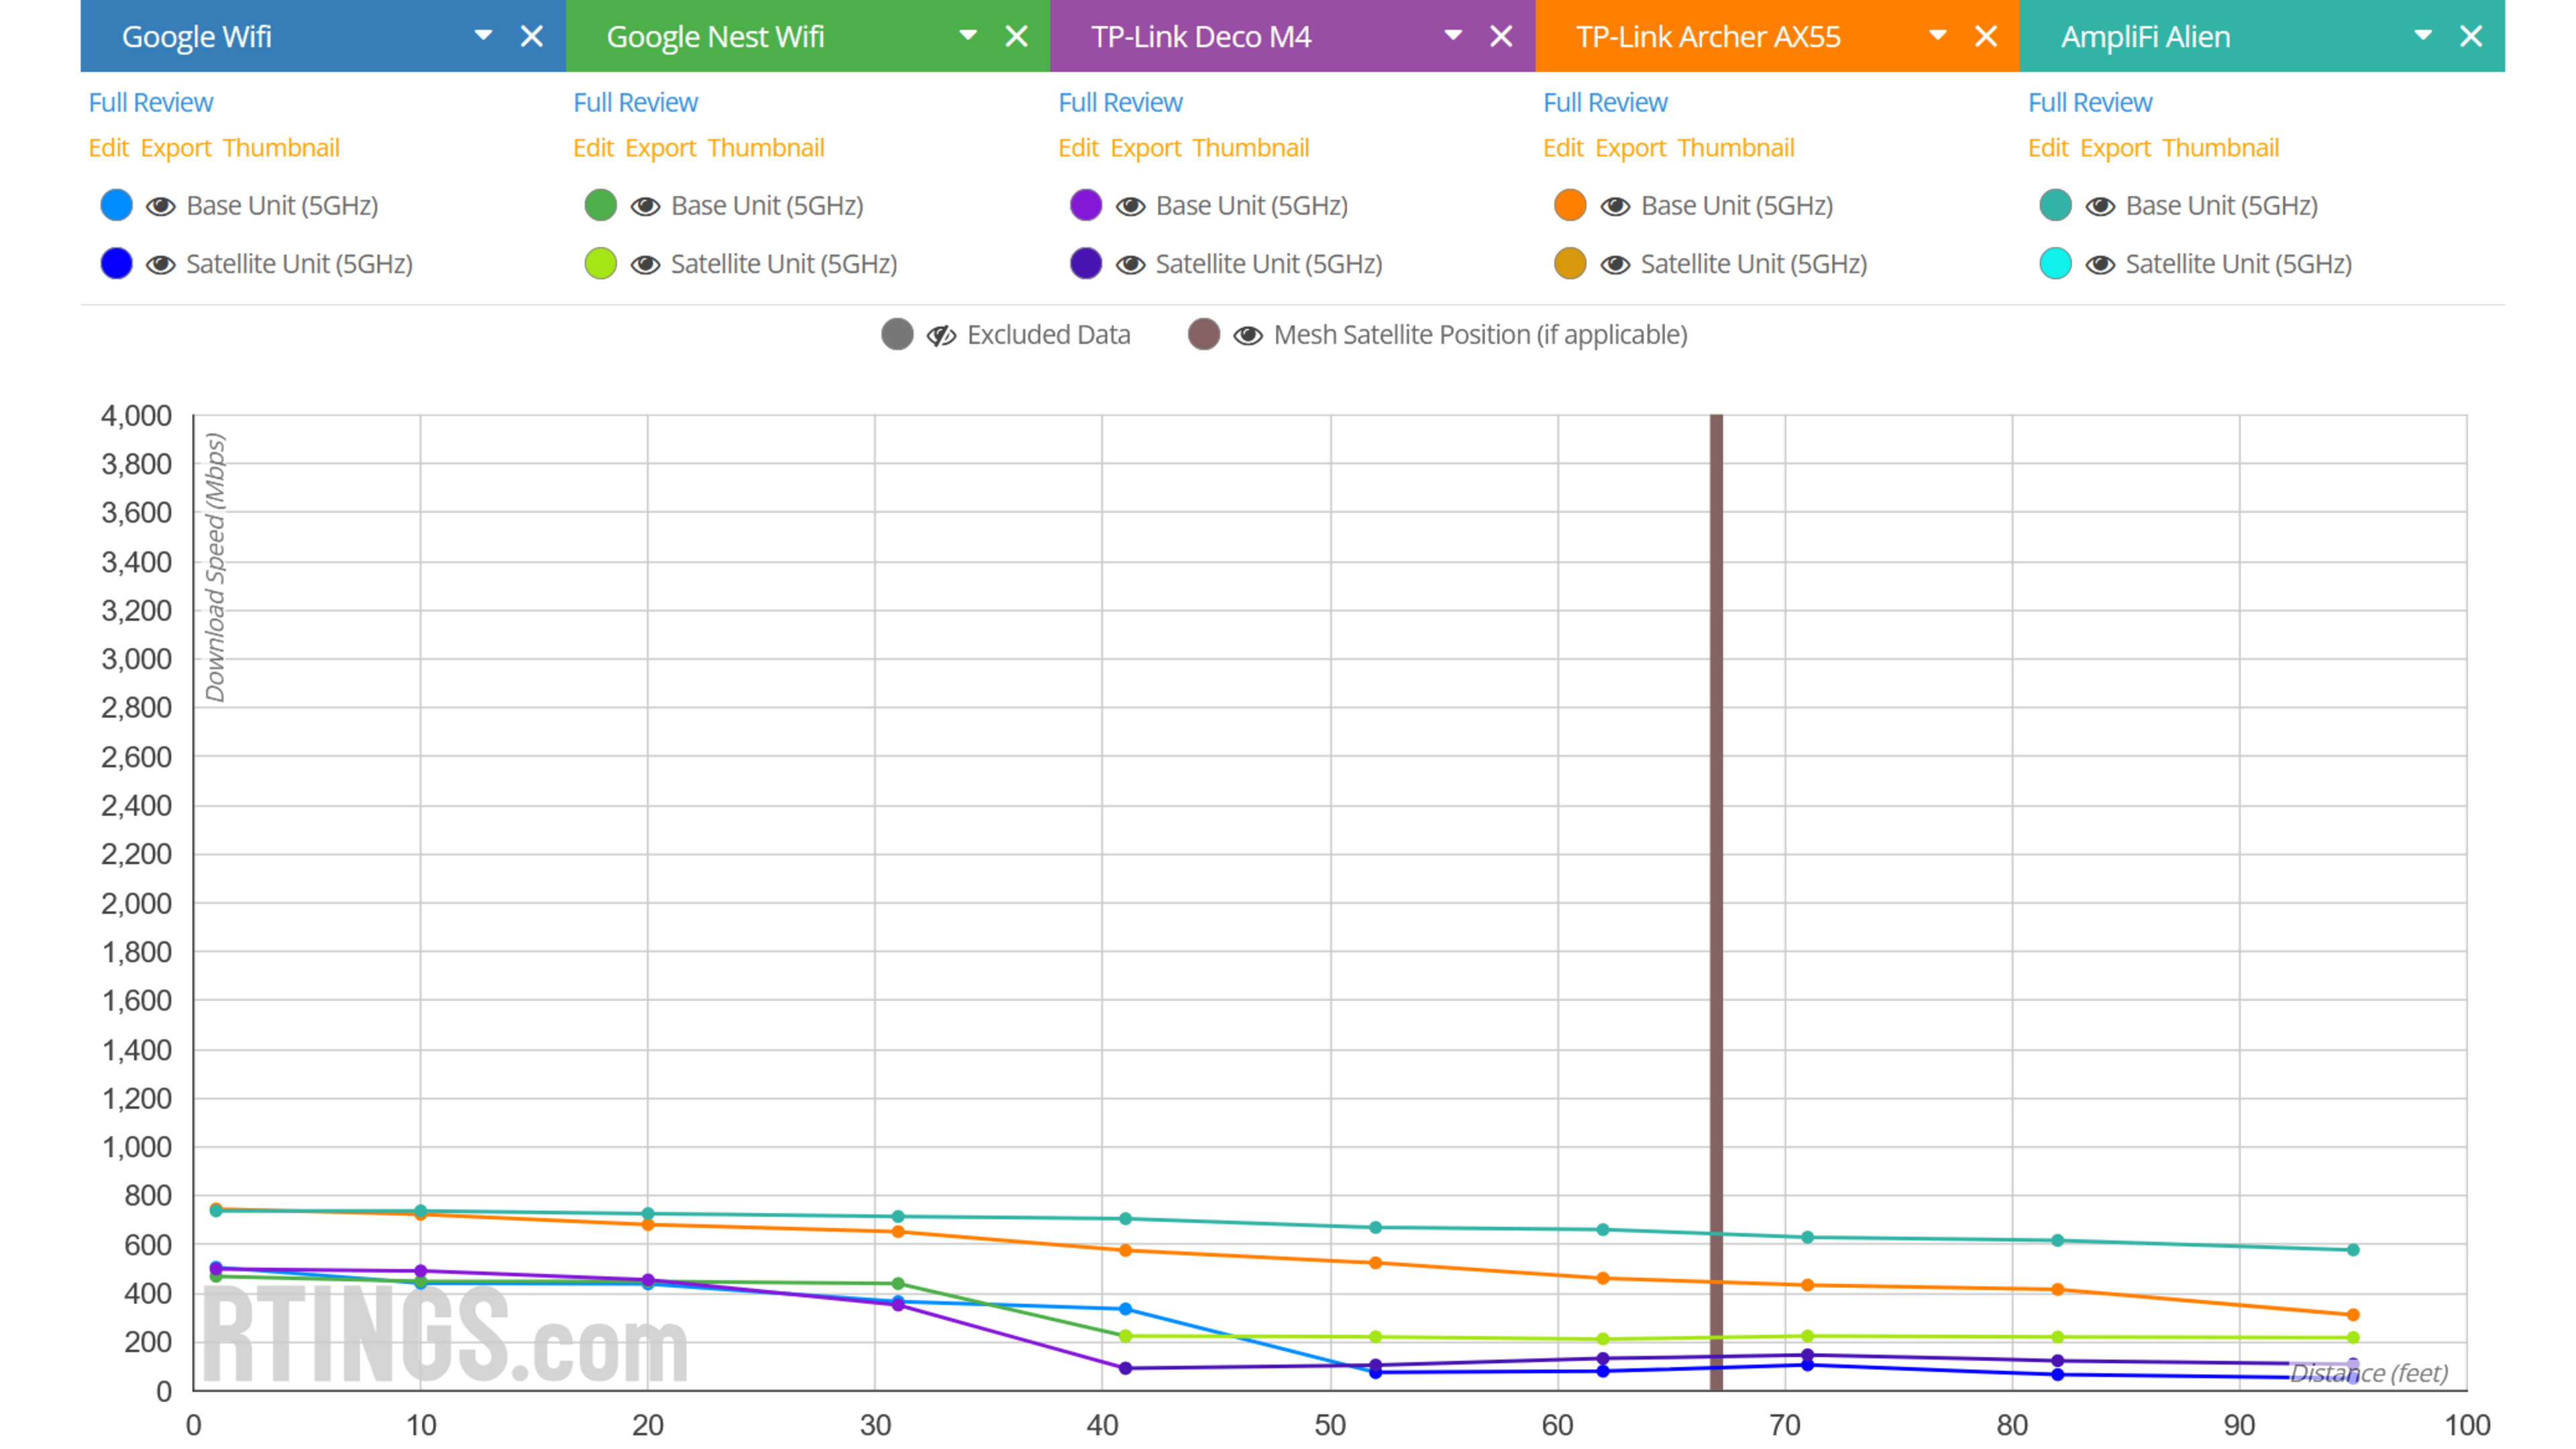Hide Mesh Satellite Position marker via eye
Image resolution: width=2576 pixels, height=1449 pixels.
1247,335
